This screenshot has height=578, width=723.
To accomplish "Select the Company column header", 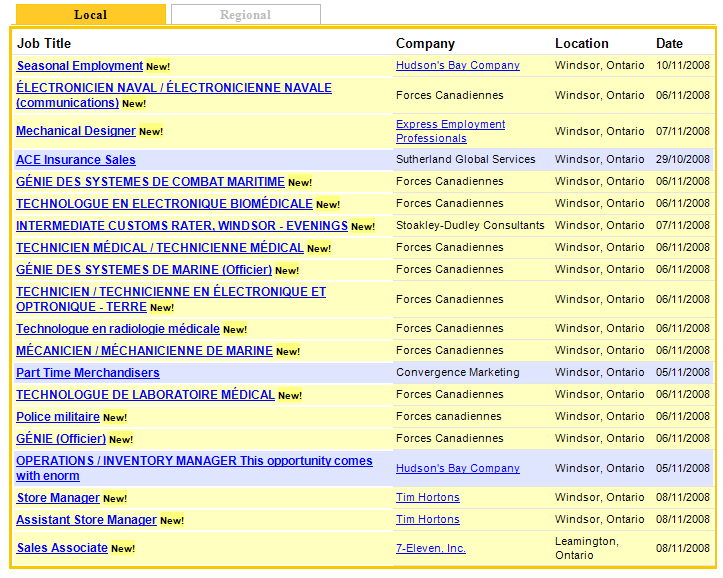I will [x=426, y=43].
